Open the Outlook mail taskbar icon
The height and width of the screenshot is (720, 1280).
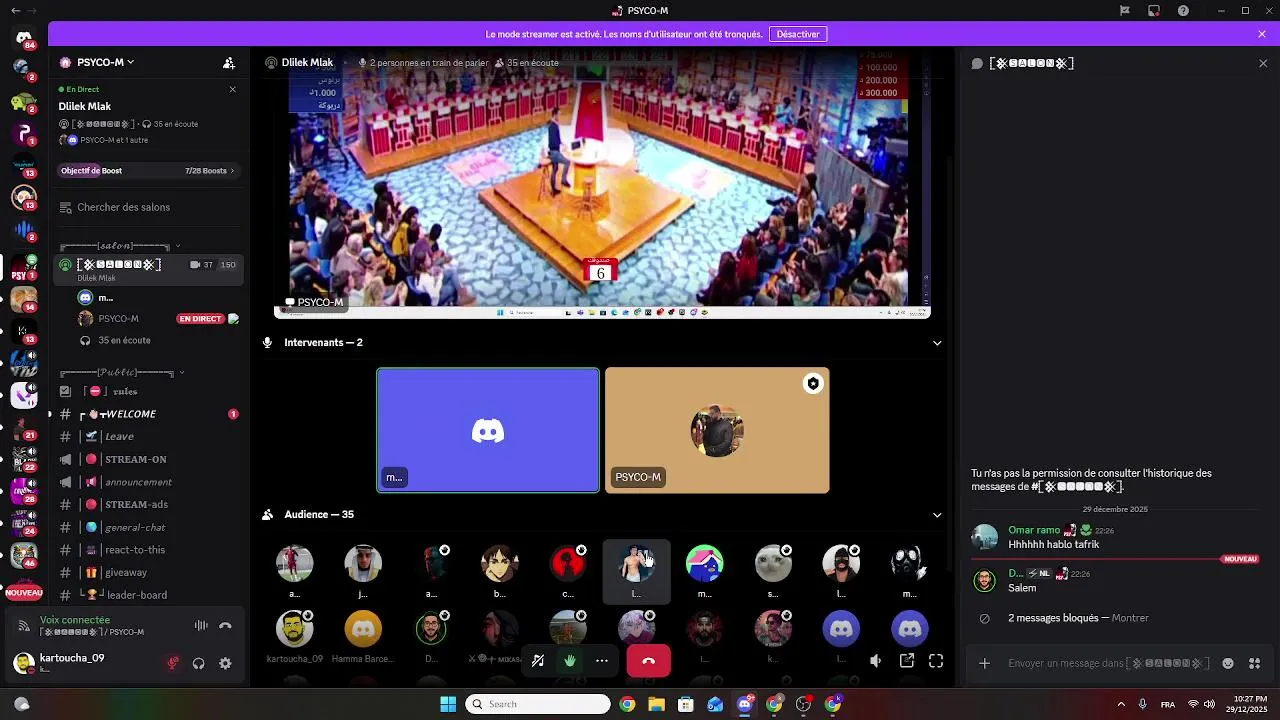tap(715, 704)
